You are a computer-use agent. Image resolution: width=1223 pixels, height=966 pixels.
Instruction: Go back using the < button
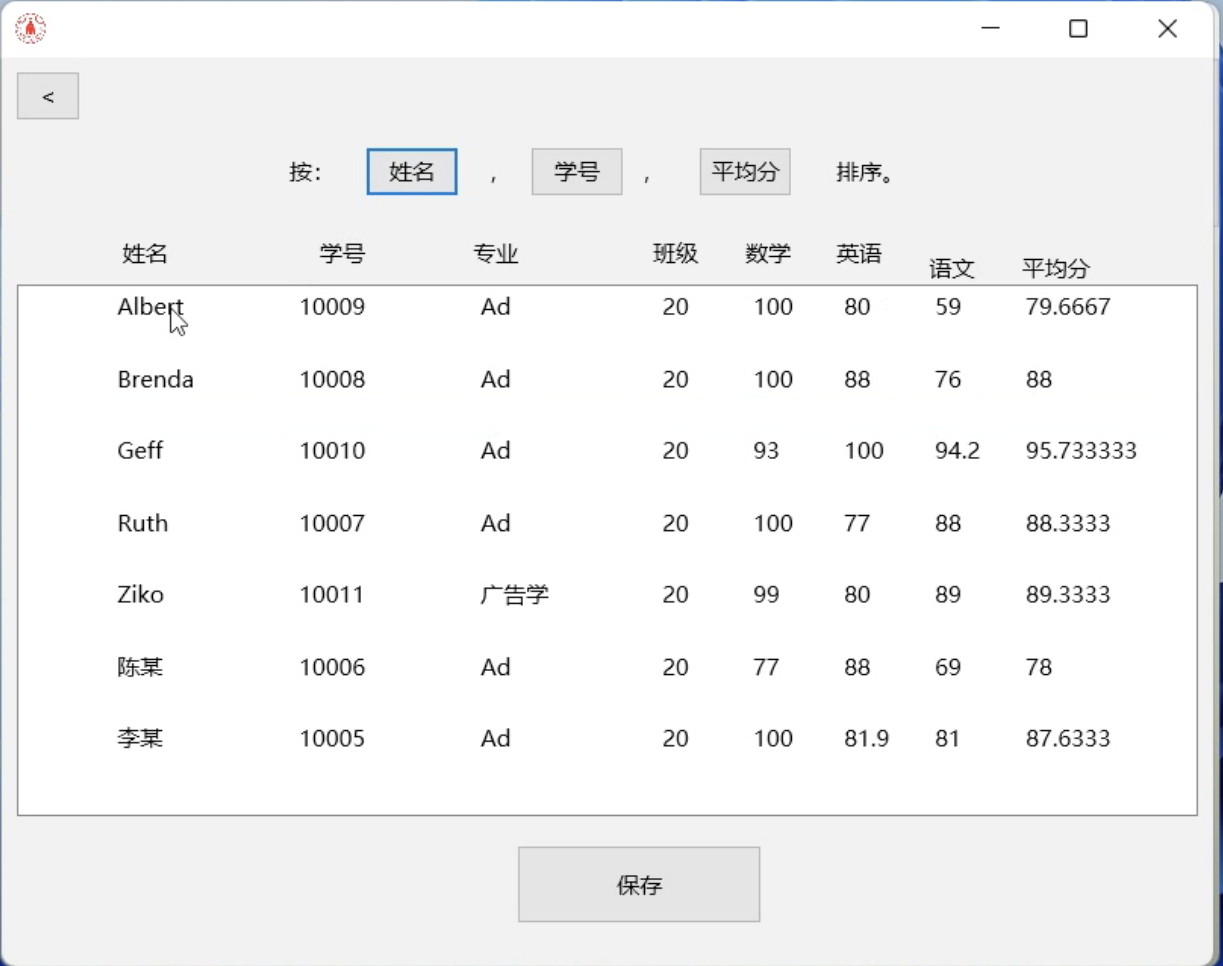pos(48,97)
